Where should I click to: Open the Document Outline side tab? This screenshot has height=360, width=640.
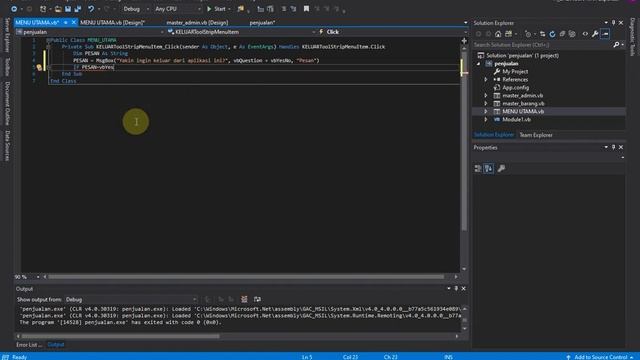[x=7, y=103]
